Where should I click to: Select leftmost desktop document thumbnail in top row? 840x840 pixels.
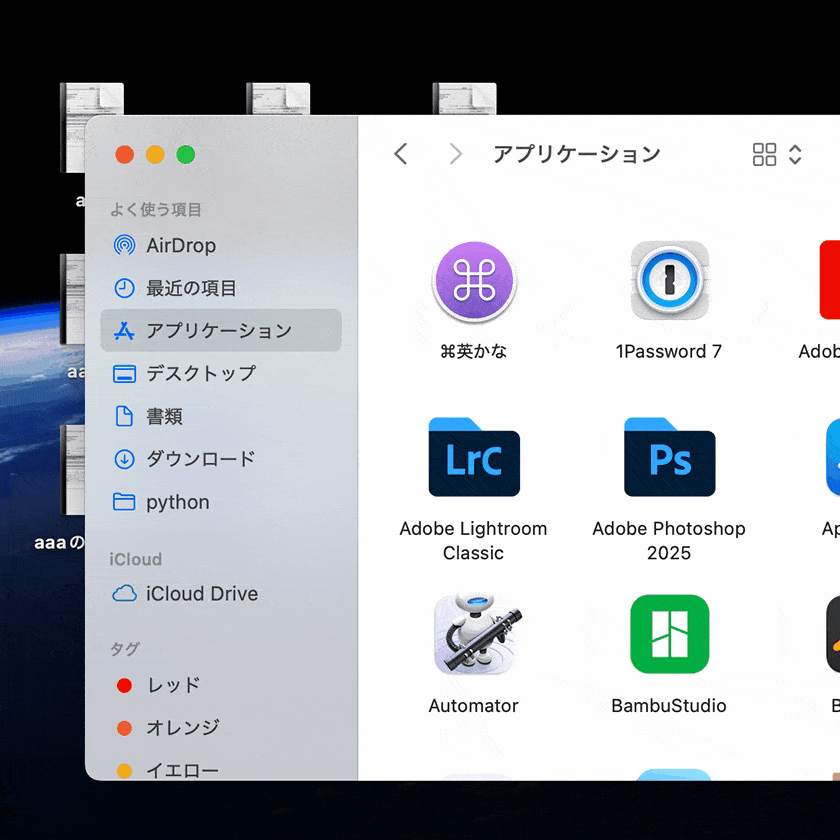tap(92, 128)
